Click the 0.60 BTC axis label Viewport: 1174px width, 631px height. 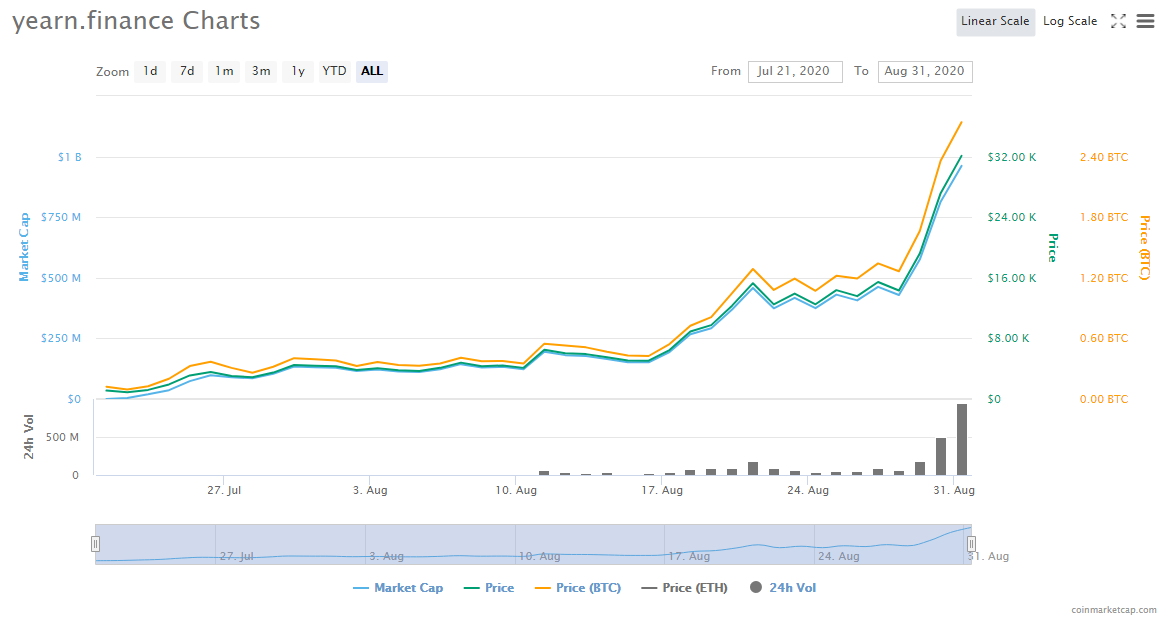tap(1104, 338)
